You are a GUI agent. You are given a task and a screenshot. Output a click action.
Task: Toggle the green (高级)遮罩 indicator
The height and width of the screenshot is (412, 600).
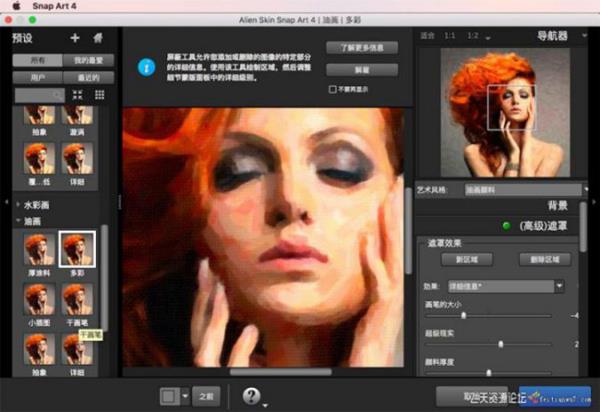click(507, 225)
